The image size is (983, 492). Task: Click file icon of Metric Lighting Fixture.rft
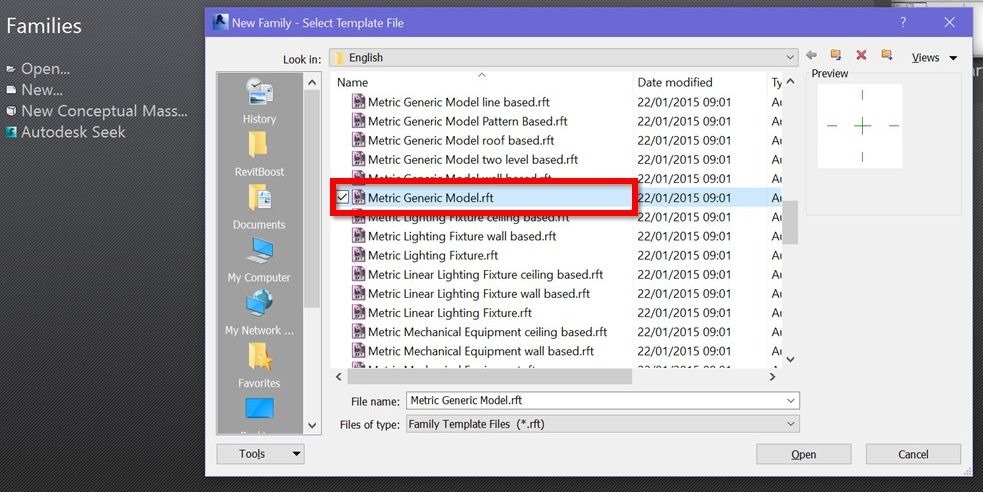pos(359,255)
